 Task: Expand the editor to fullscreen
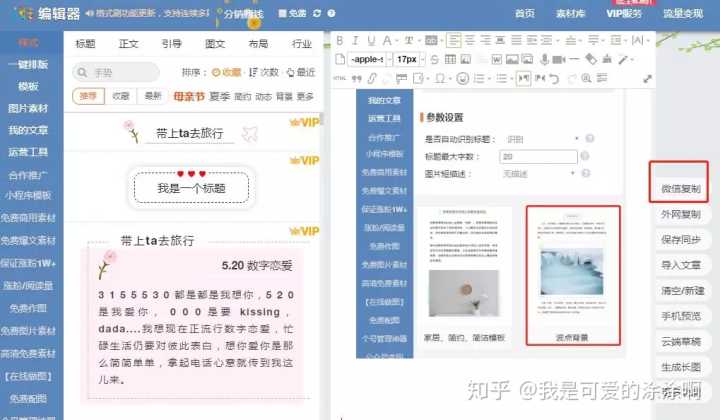647,78
